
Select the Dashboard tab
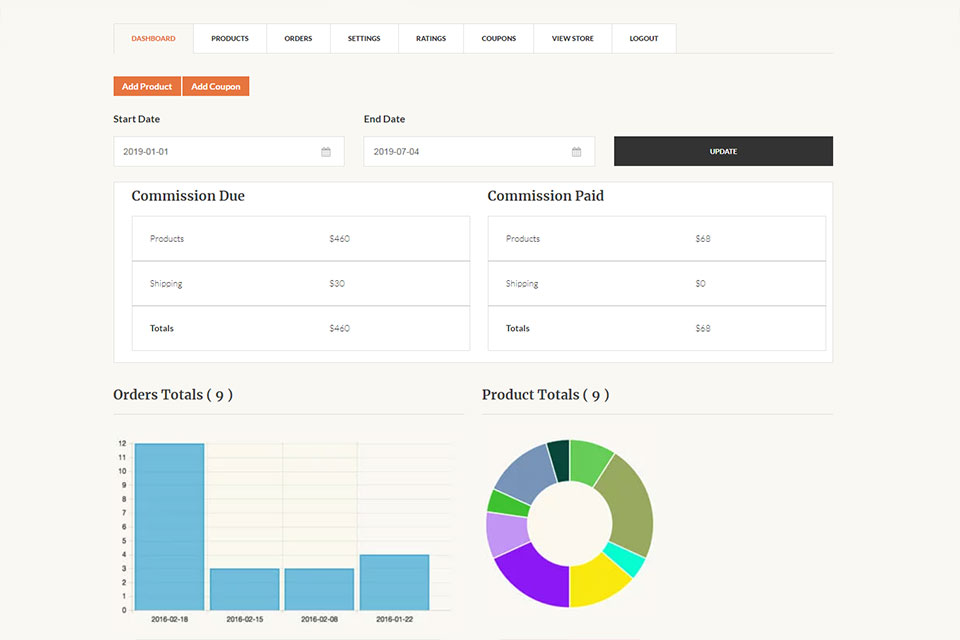(x=153, y=39)
